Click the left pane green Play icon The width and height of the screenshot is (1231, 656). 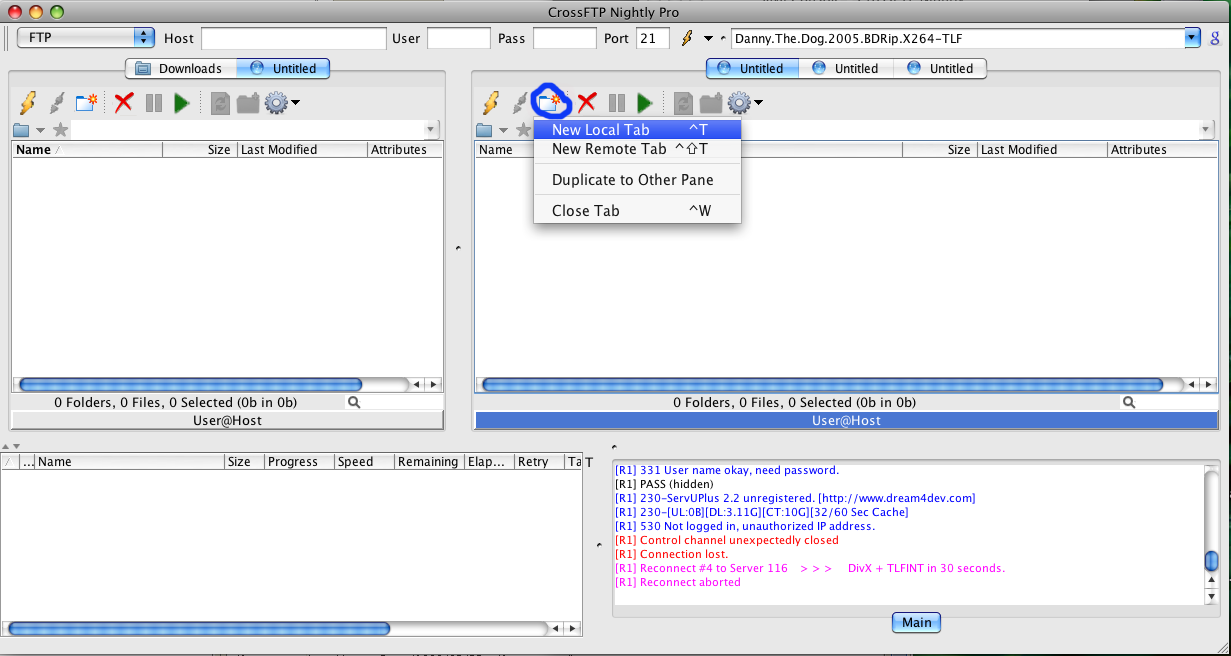click(x=181, y=102)
